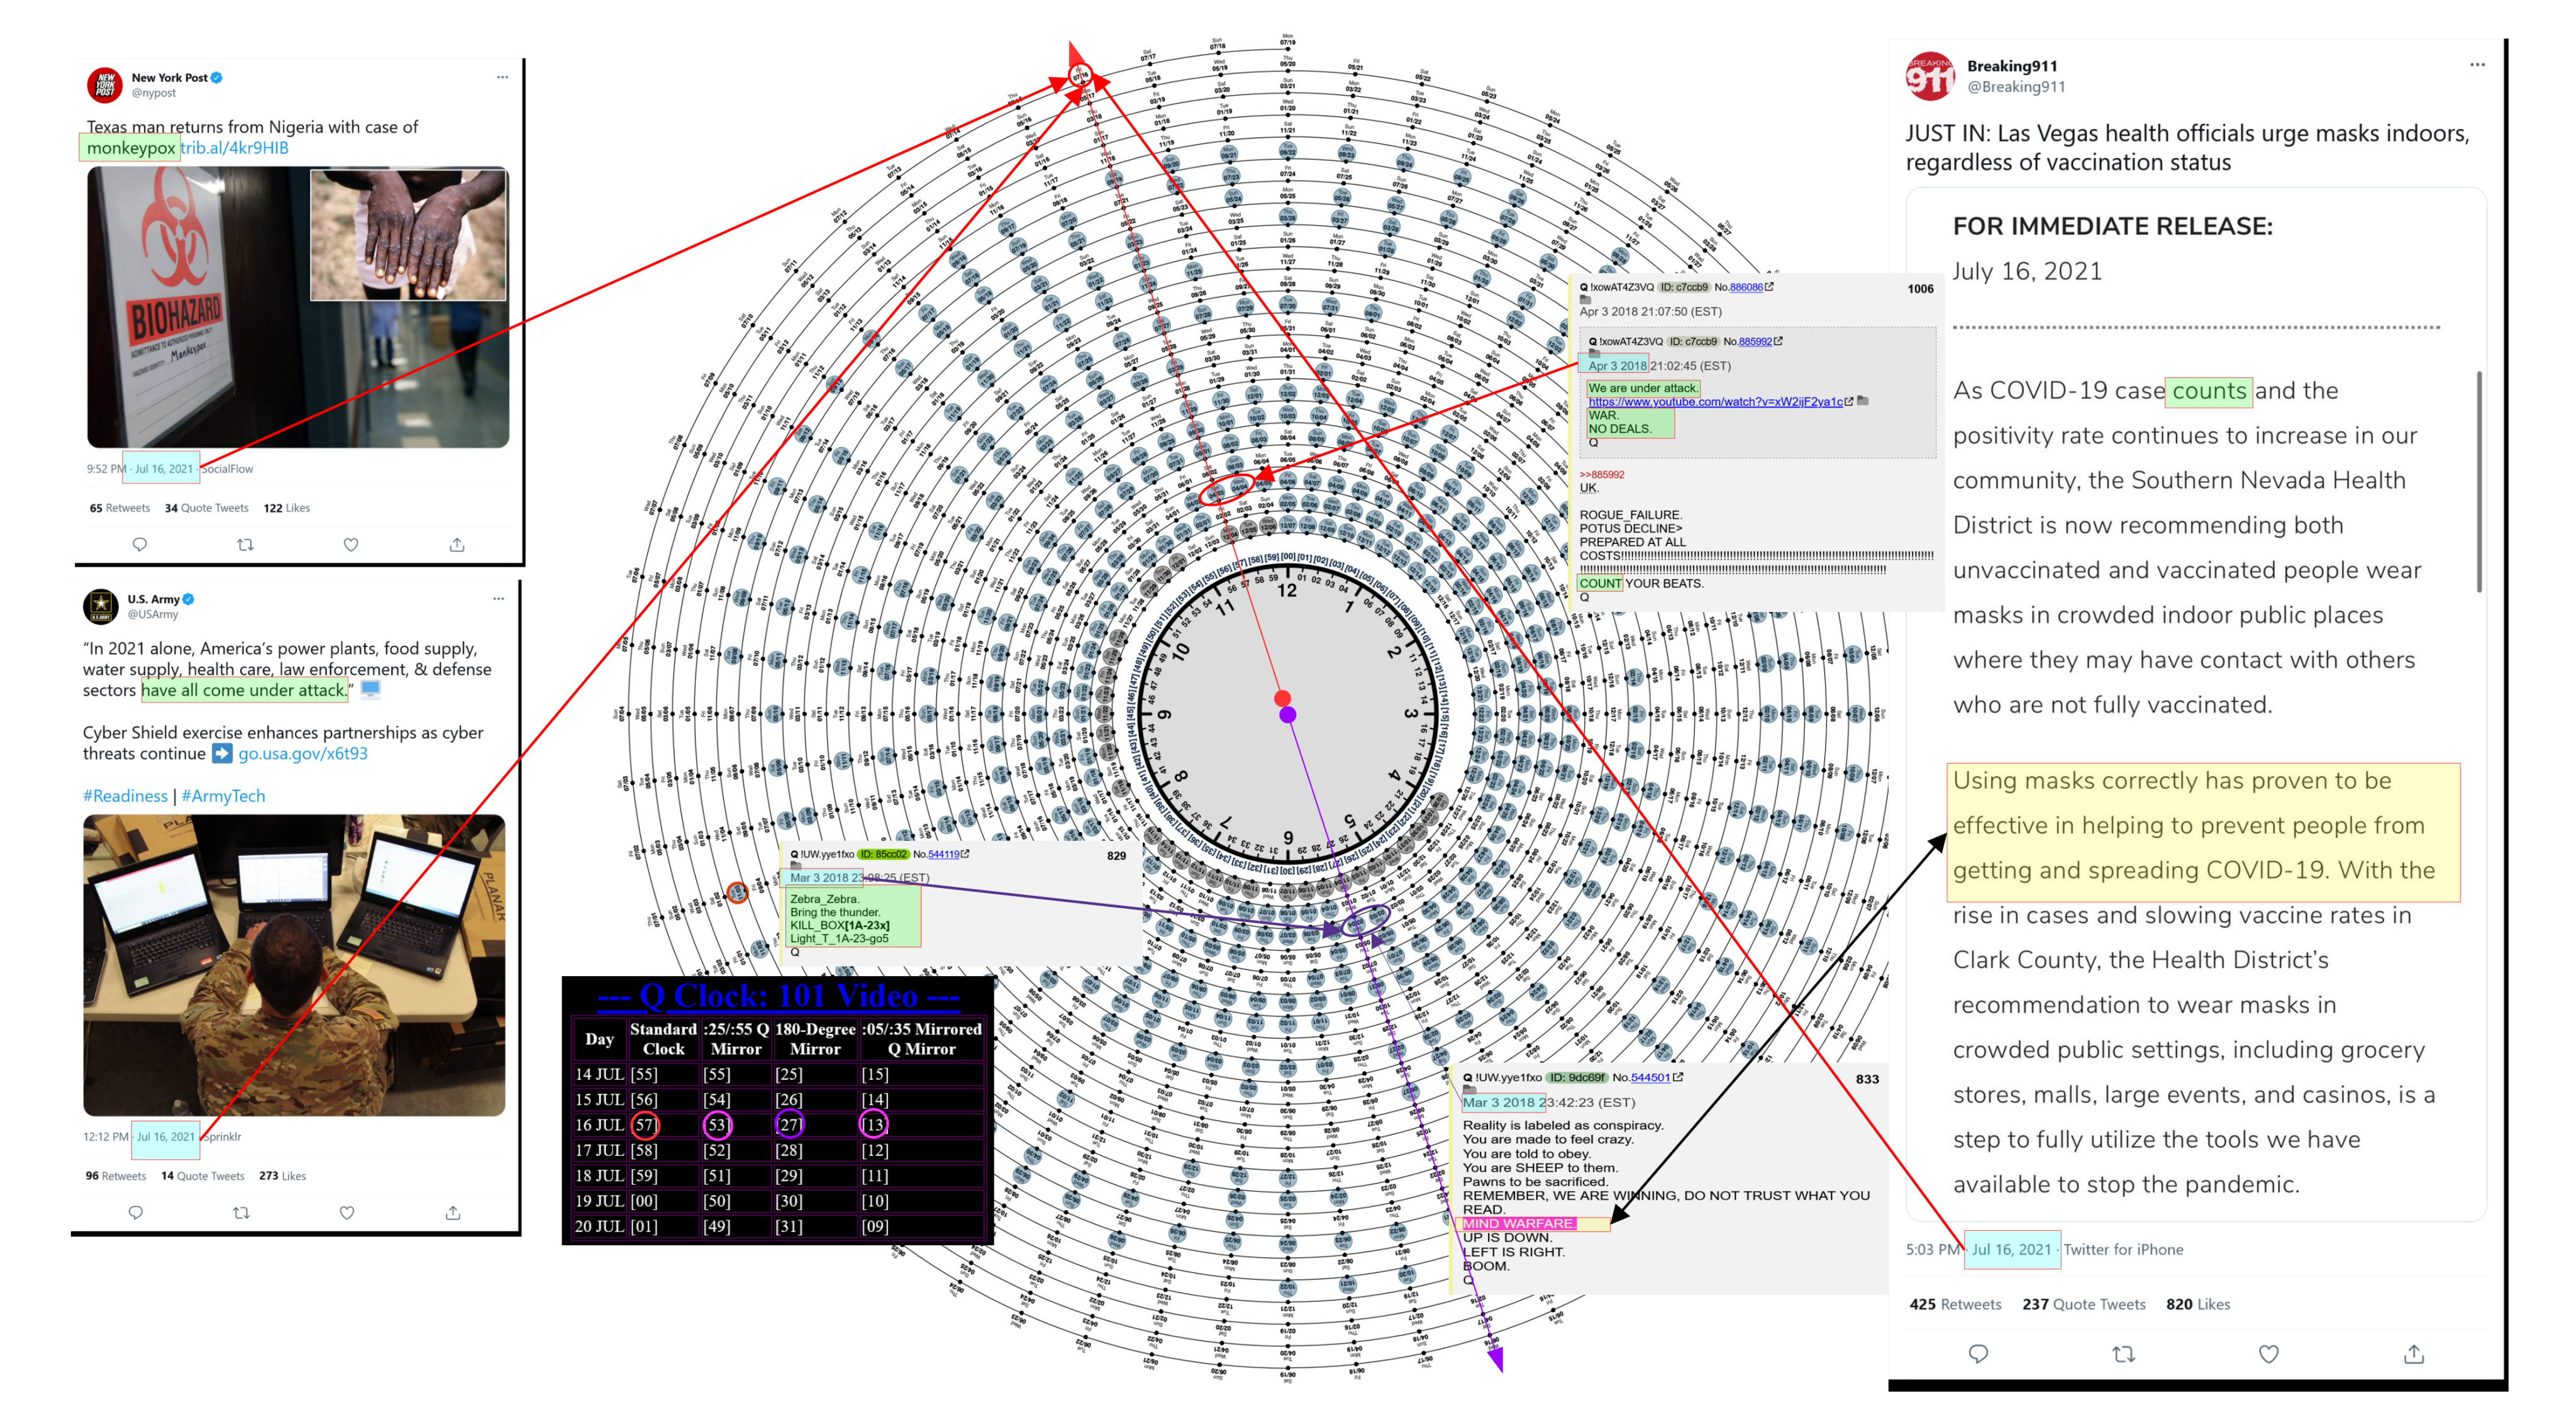Click the arrow emoji before go.usa.gov link
Image resolution: width=2576 pixels, height=1417 pixels.
click(222, 753)
